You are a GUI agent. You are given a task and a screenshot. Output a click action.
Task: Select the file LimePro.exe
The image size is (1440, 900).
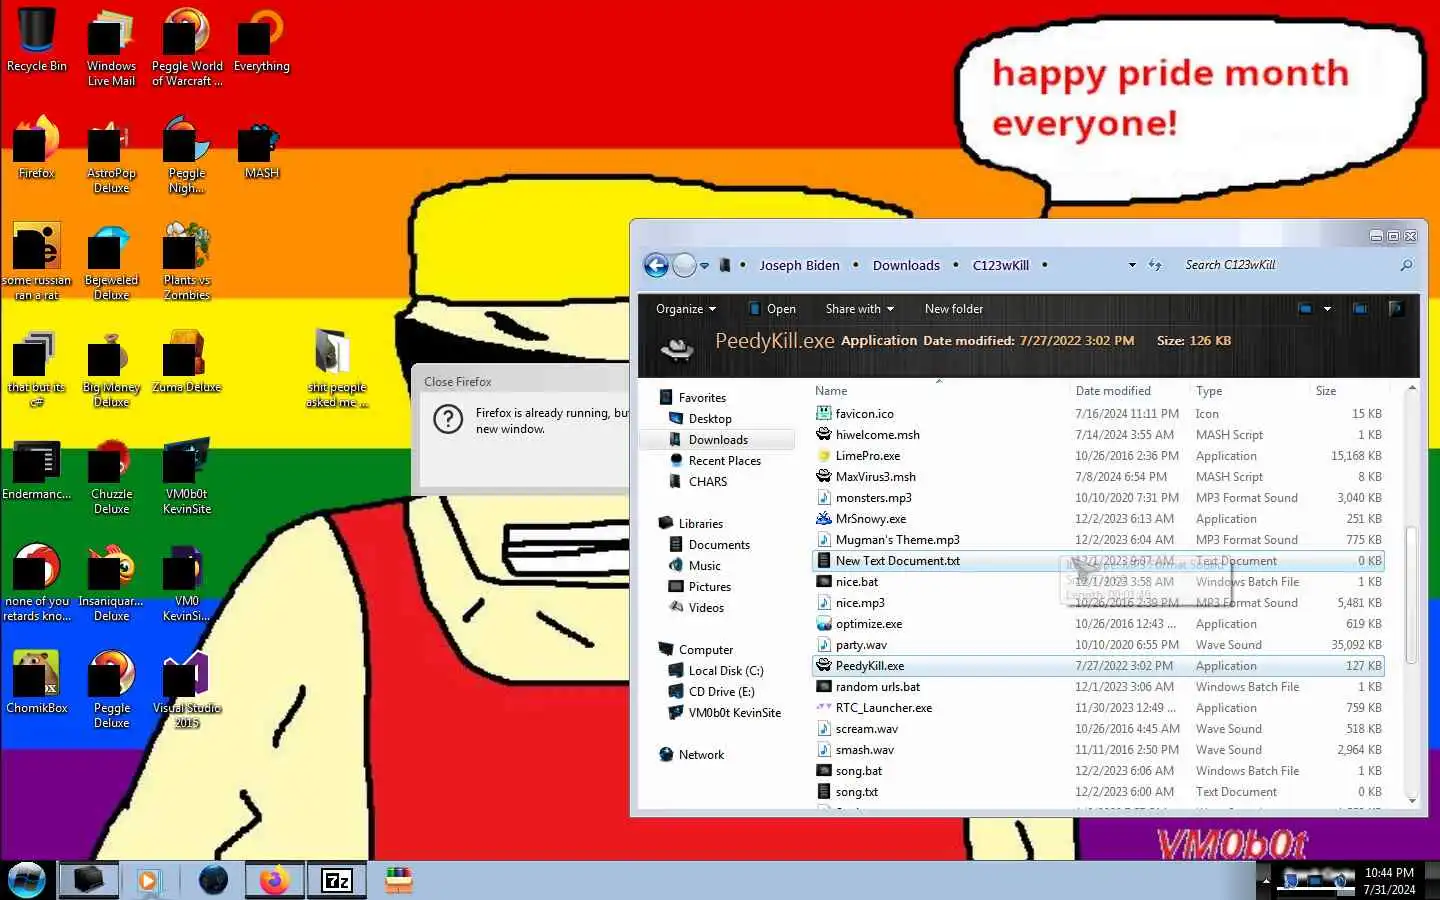1099,455
